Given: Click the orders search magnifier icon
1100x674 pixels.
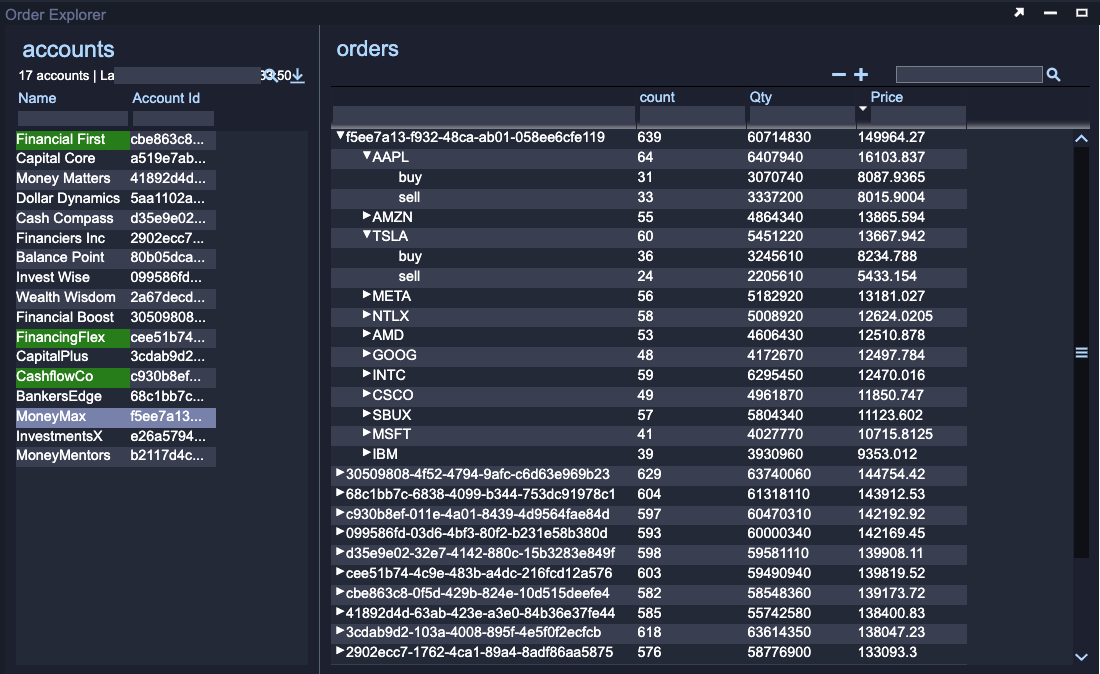Looking at the screenshot, I should click(x=1053, y=75).
